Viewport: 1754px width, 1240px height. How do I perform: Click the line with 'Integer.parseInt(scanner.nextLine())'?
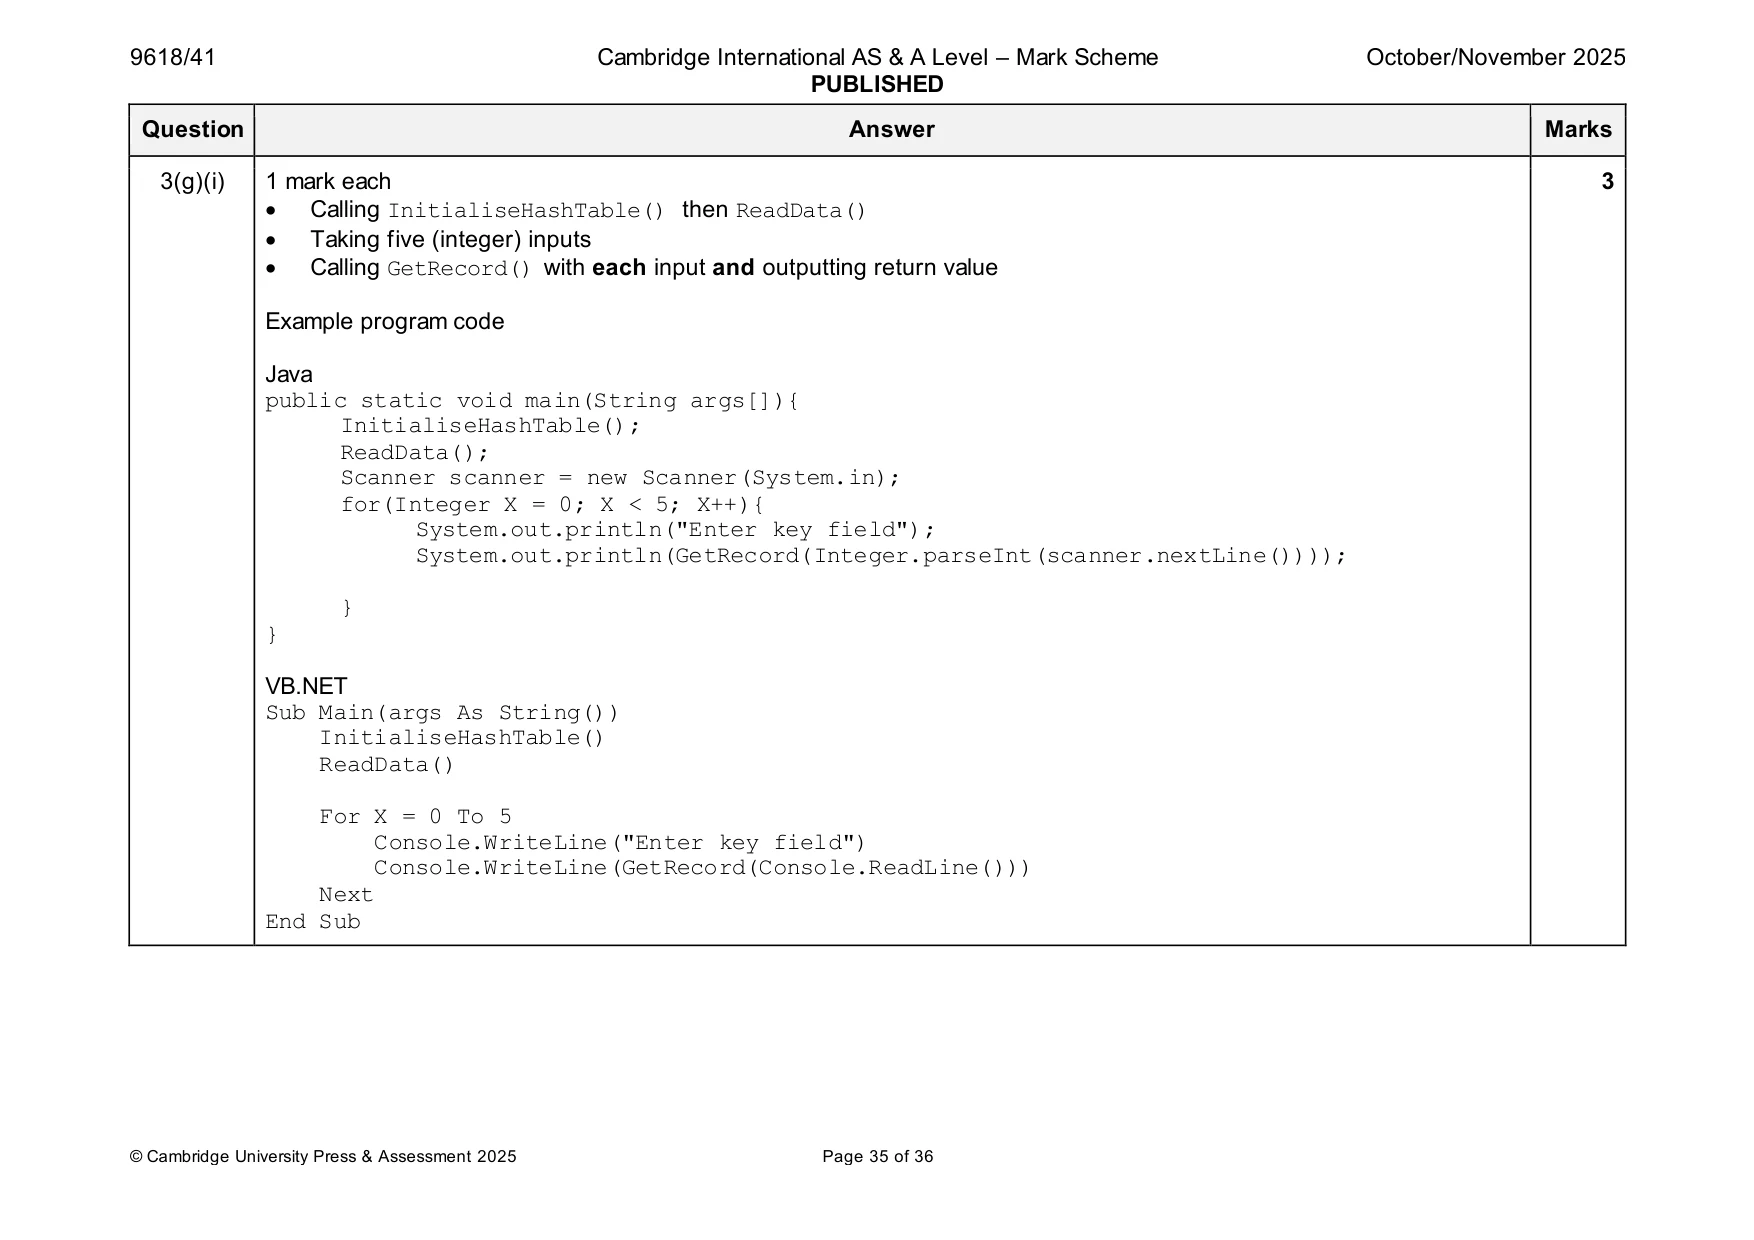pos(881,556)
